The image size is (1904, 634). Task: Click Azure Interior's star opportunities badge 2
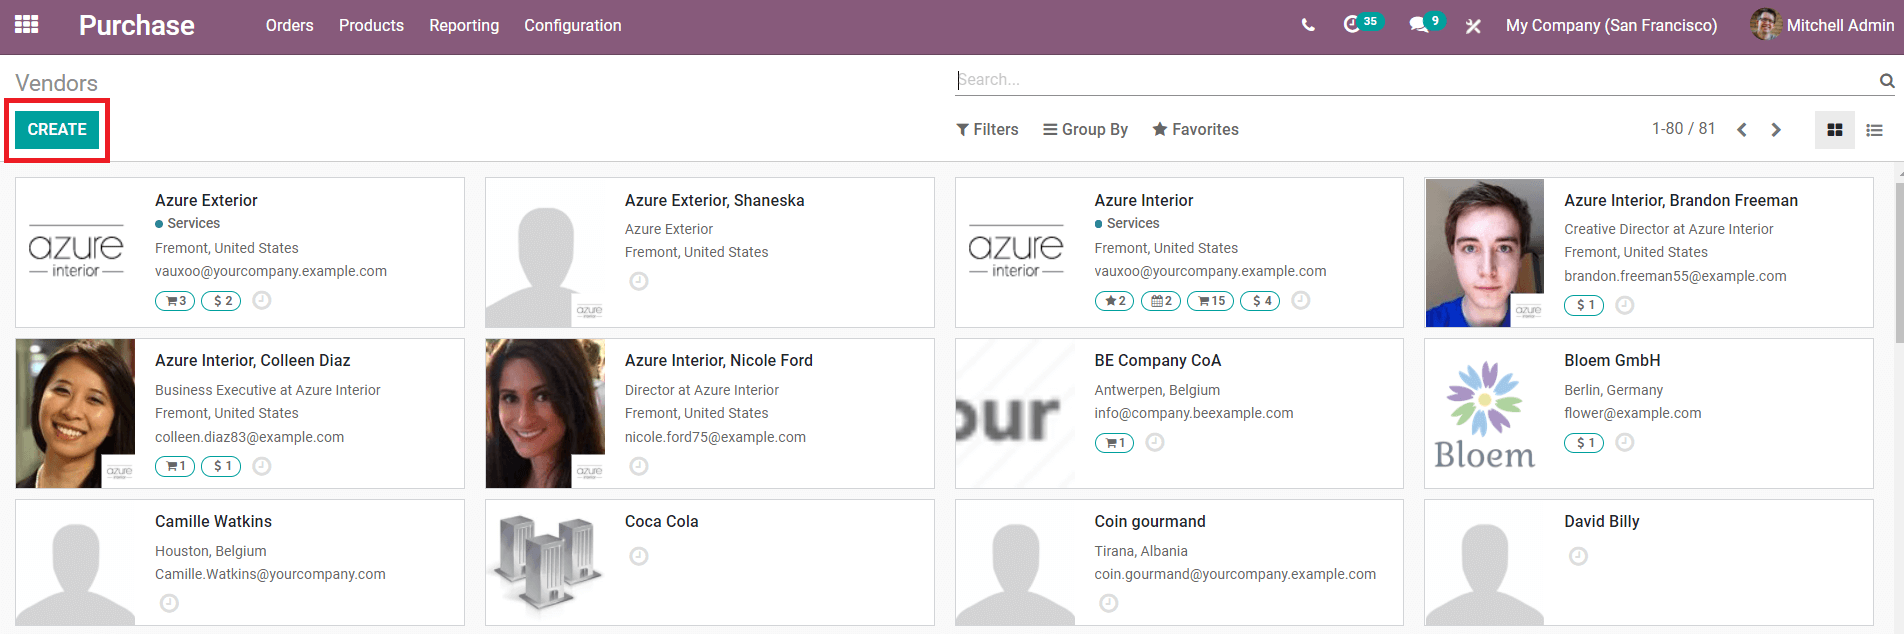1114,301
